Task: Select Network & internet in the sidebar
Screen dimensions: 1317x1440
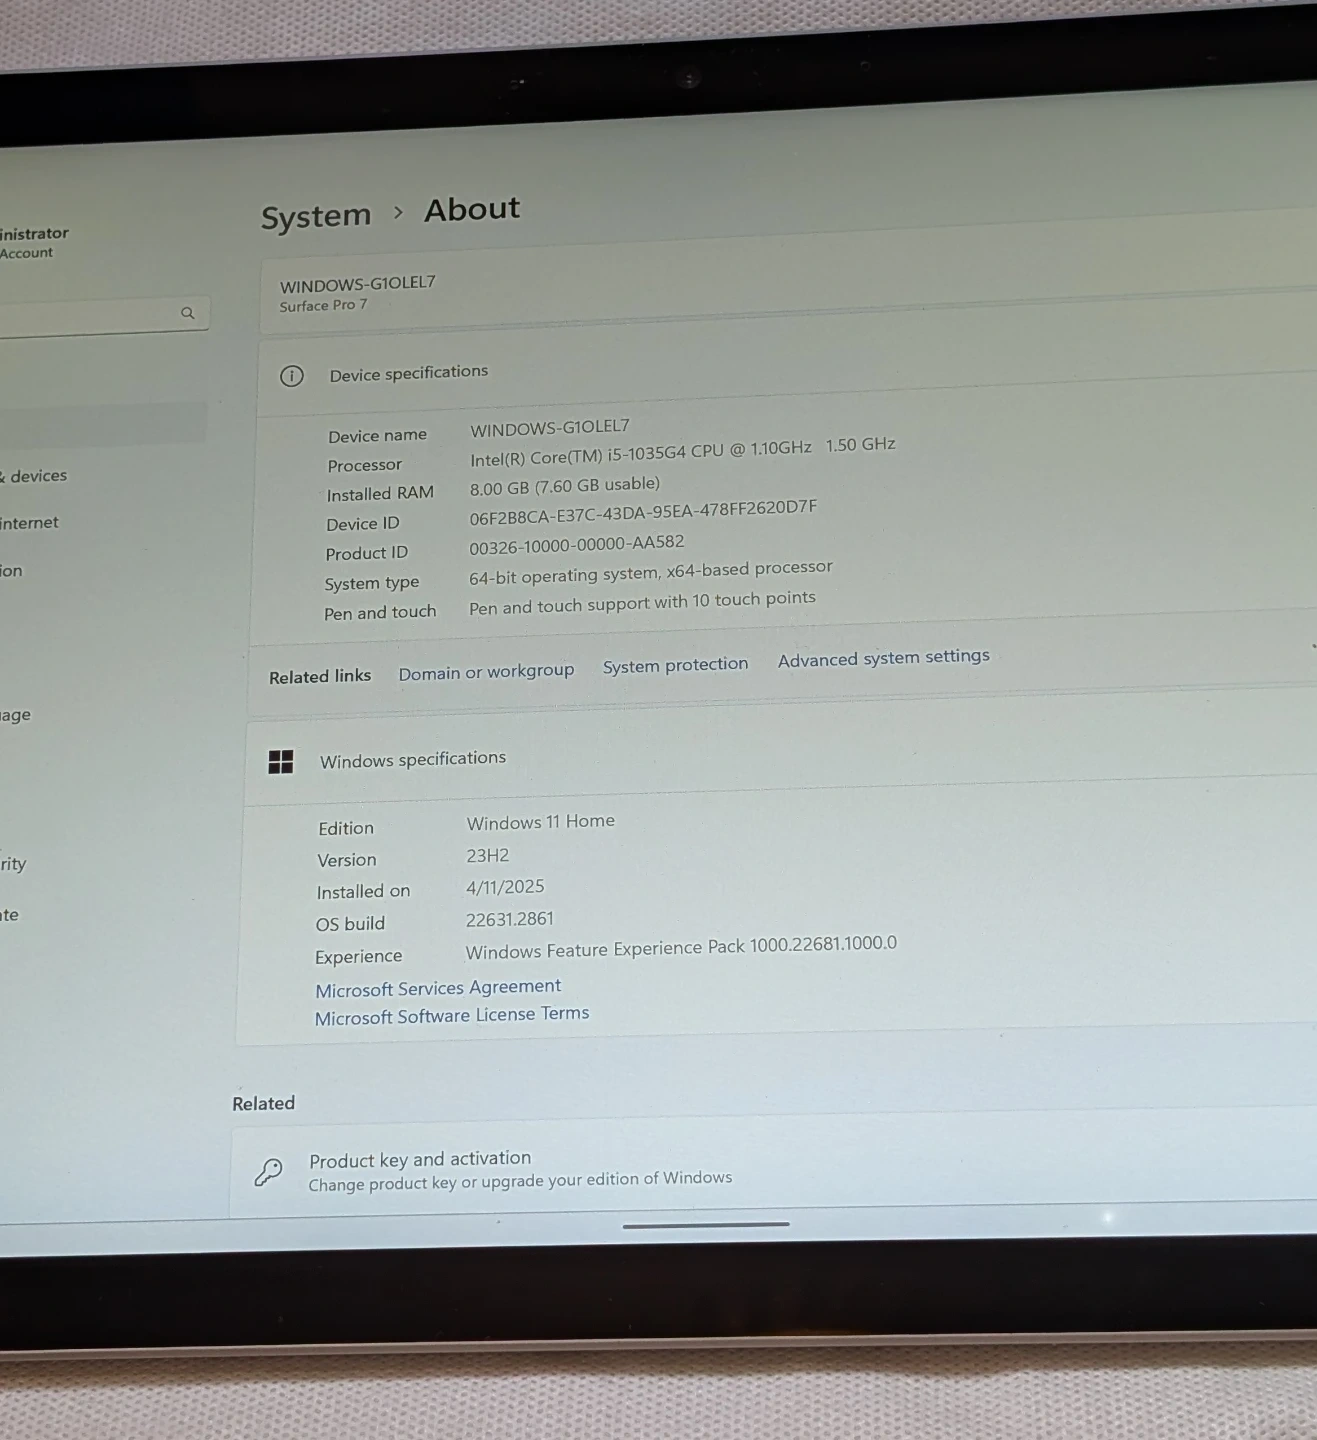Action: pos(30,523)
